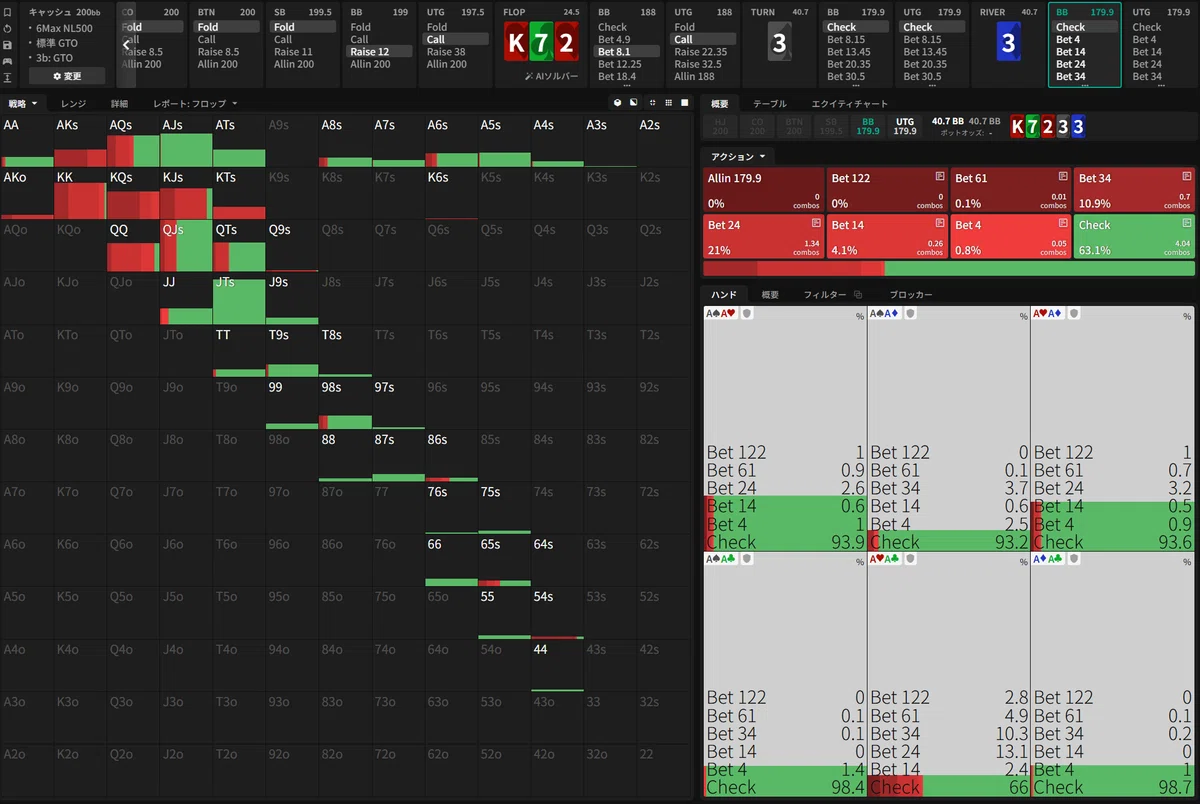Click the collapse header icon in left sidebar

[x=8, y=77]
